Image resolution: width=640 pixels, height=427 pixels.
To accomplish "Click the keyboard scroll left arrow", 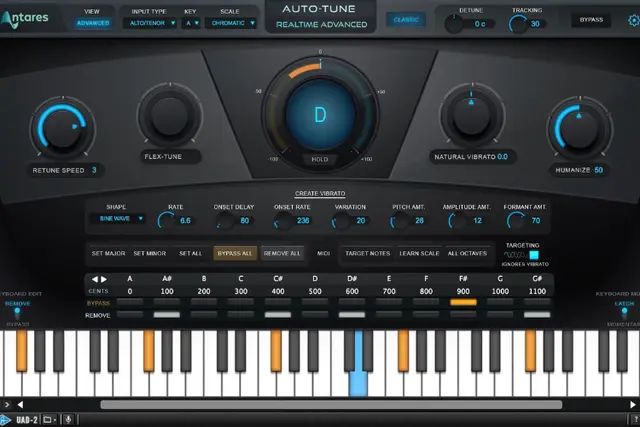I will click(x=20, y=405).
